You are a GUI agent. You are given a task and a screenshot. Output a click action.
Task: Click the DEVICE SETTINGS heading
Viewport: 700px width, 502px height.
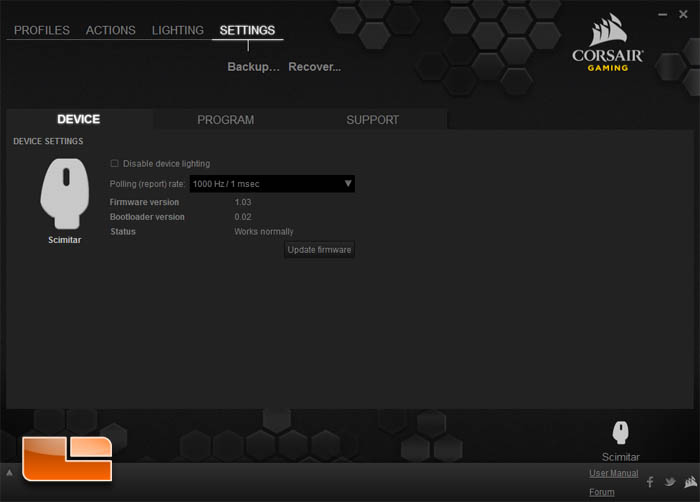tap(48, 141)
